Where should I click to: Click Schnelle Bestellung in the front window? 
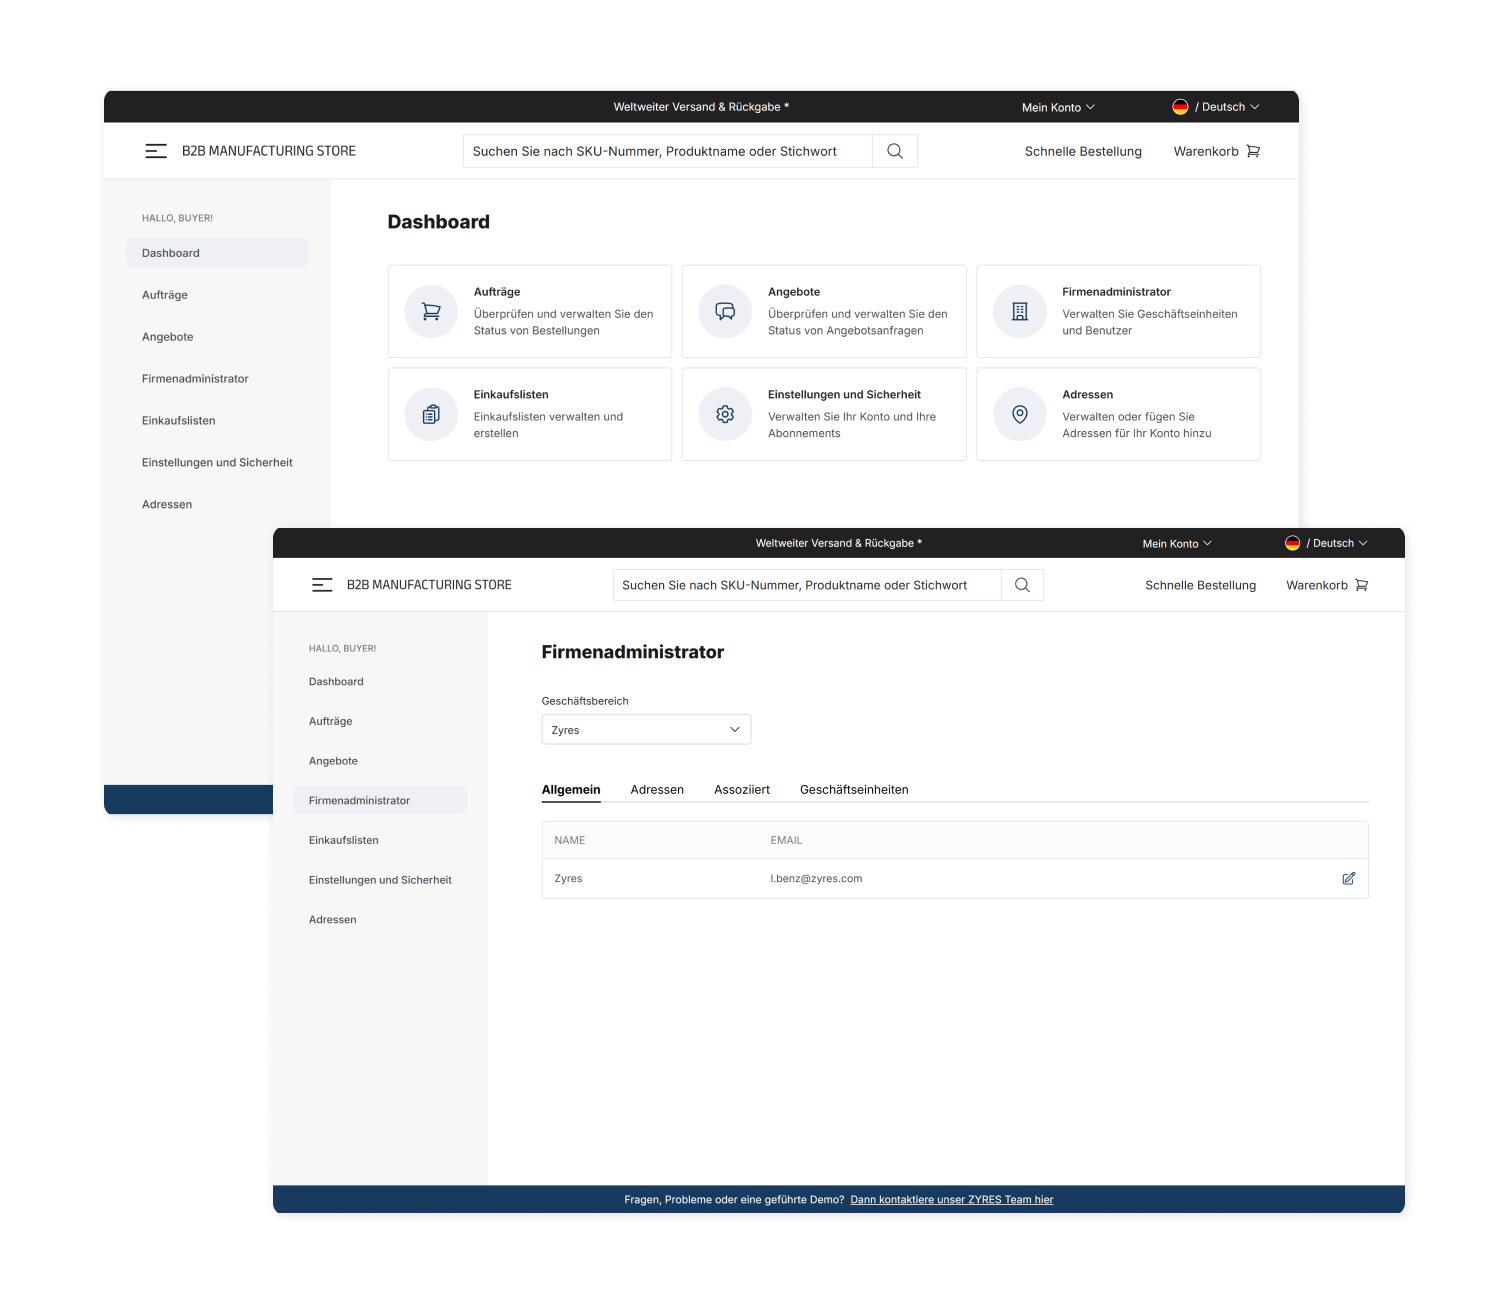(1200, 585)
